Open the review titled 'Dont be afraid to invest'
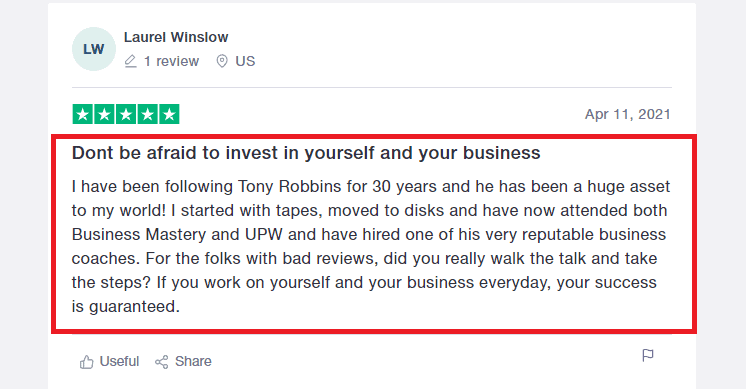Viewport: 746px width, 389px height. (x=306, y=153)
